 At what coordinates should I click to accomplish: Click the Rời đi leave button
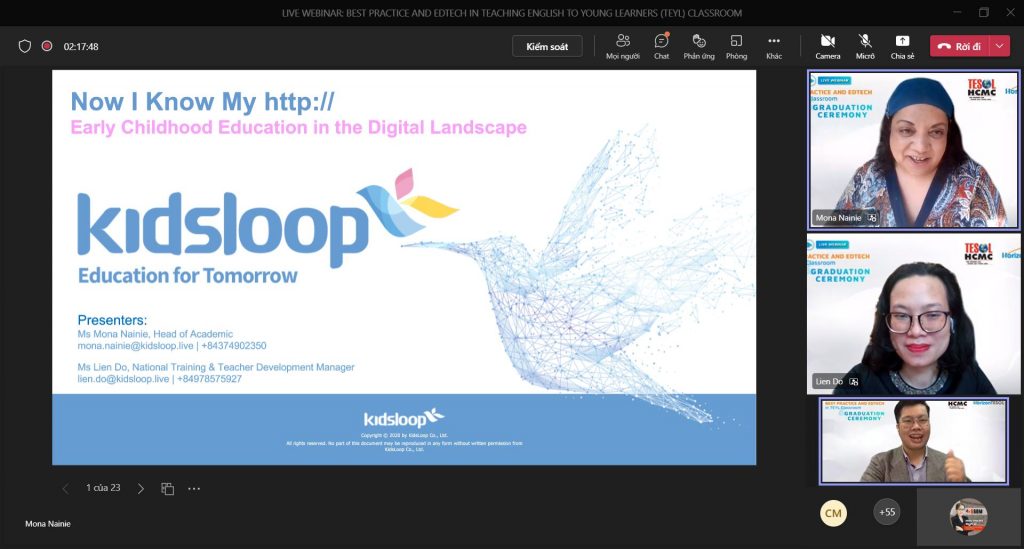pos(959,46)
